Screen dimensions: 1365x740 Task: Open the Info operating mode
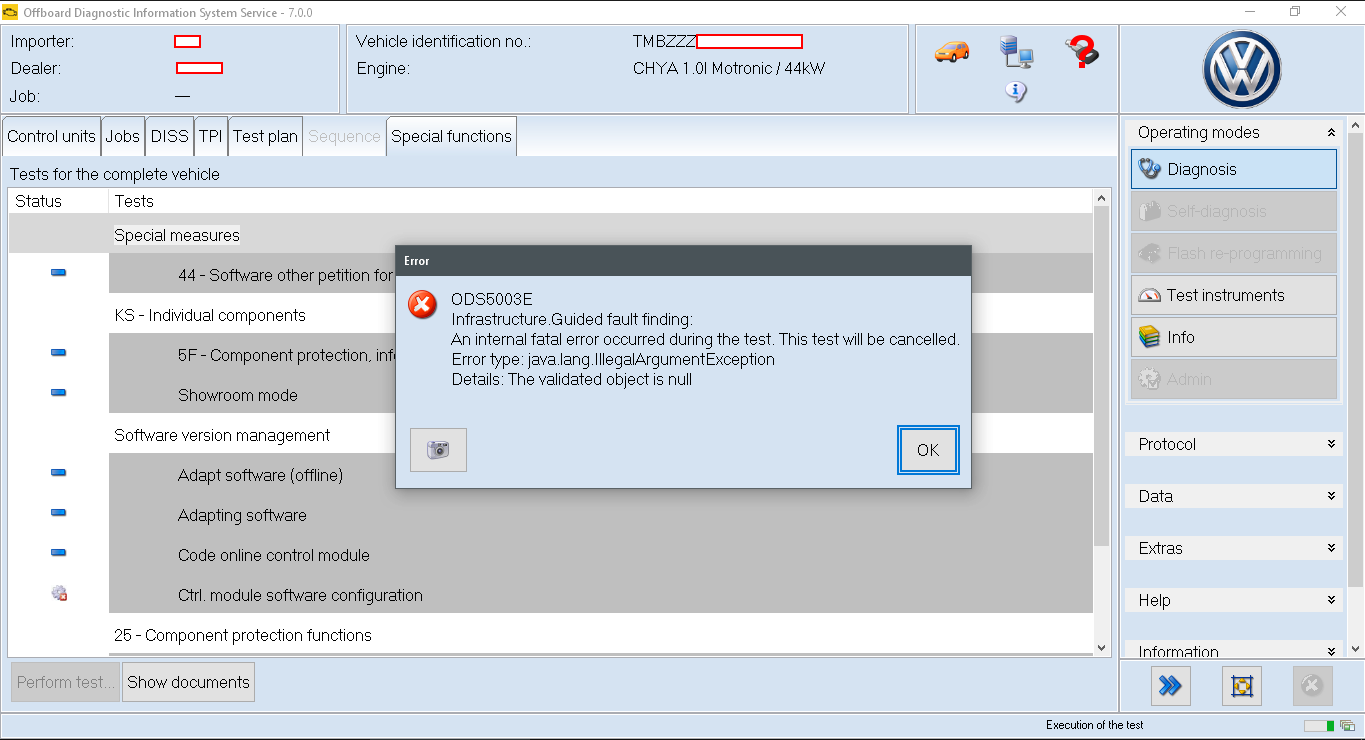click(x=1234, y=337)
